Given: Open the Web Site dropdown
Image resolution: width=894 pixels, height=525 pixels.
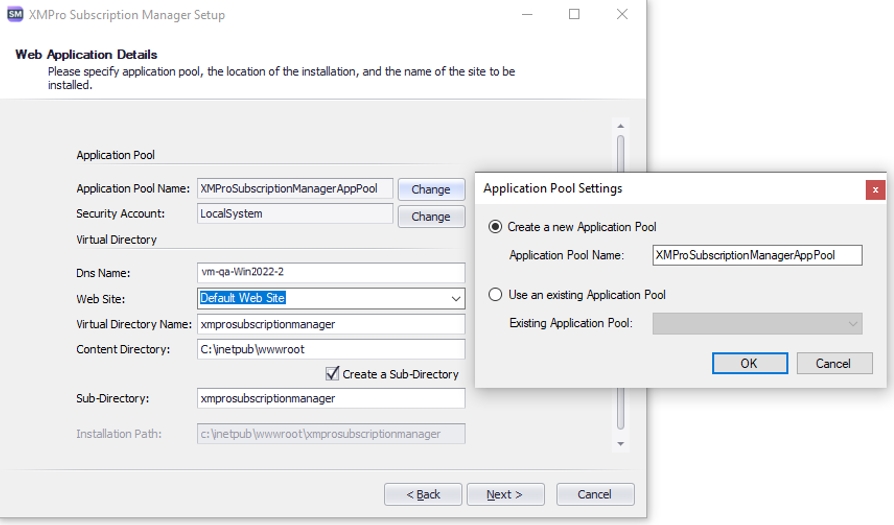Looking at the screenshot, I should [456, 298].
